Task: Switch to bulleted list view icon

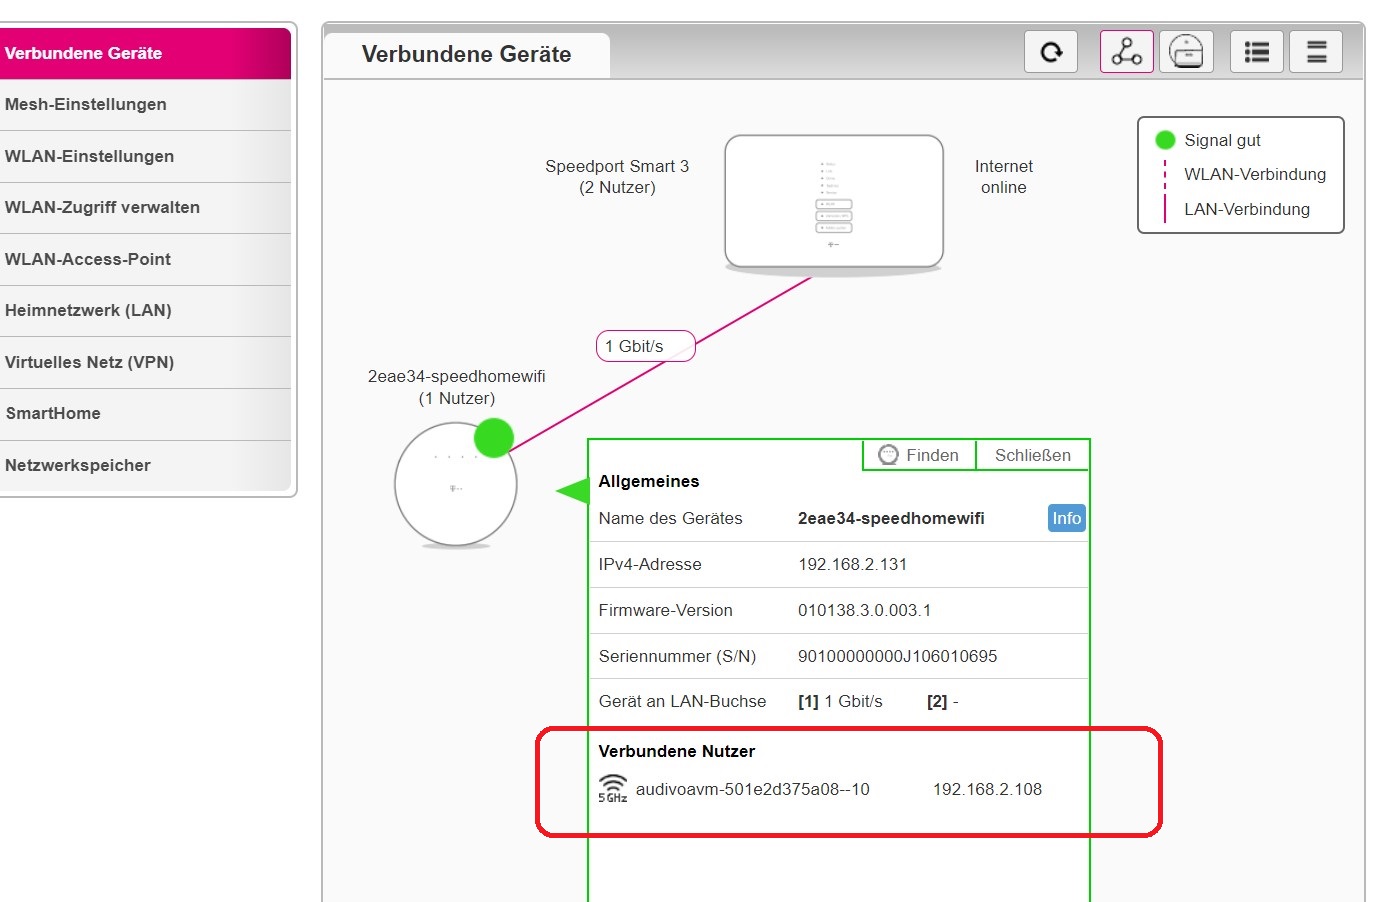Action: point(1257,52)
